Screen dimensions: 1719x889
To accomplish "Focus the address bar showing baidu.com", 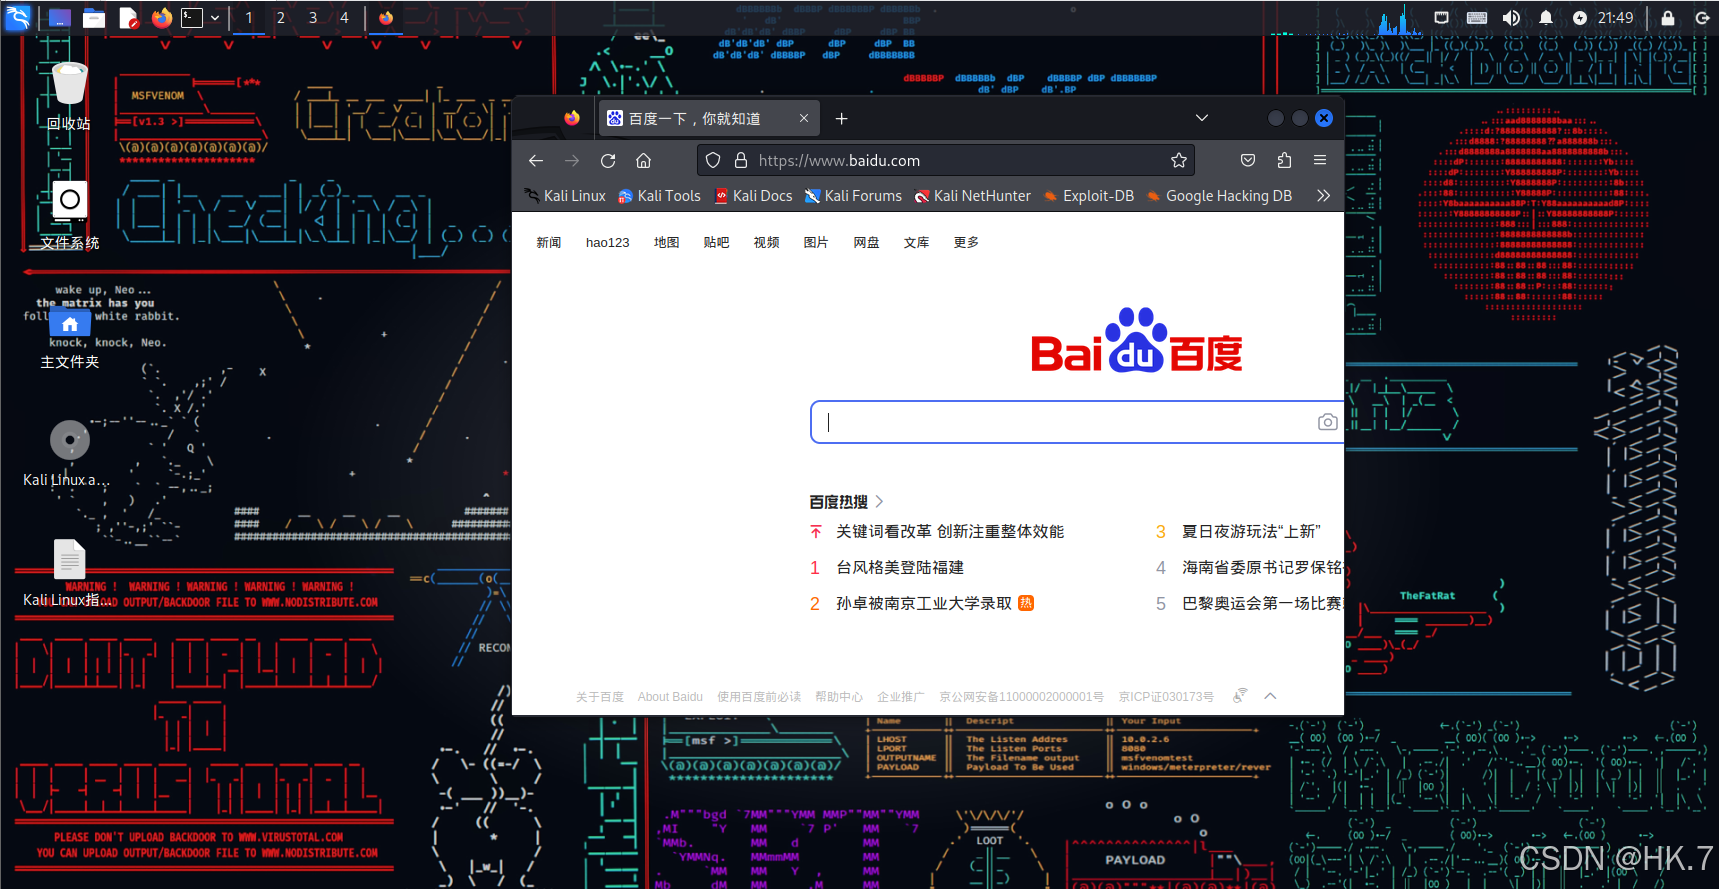I will tap(945, 160).
